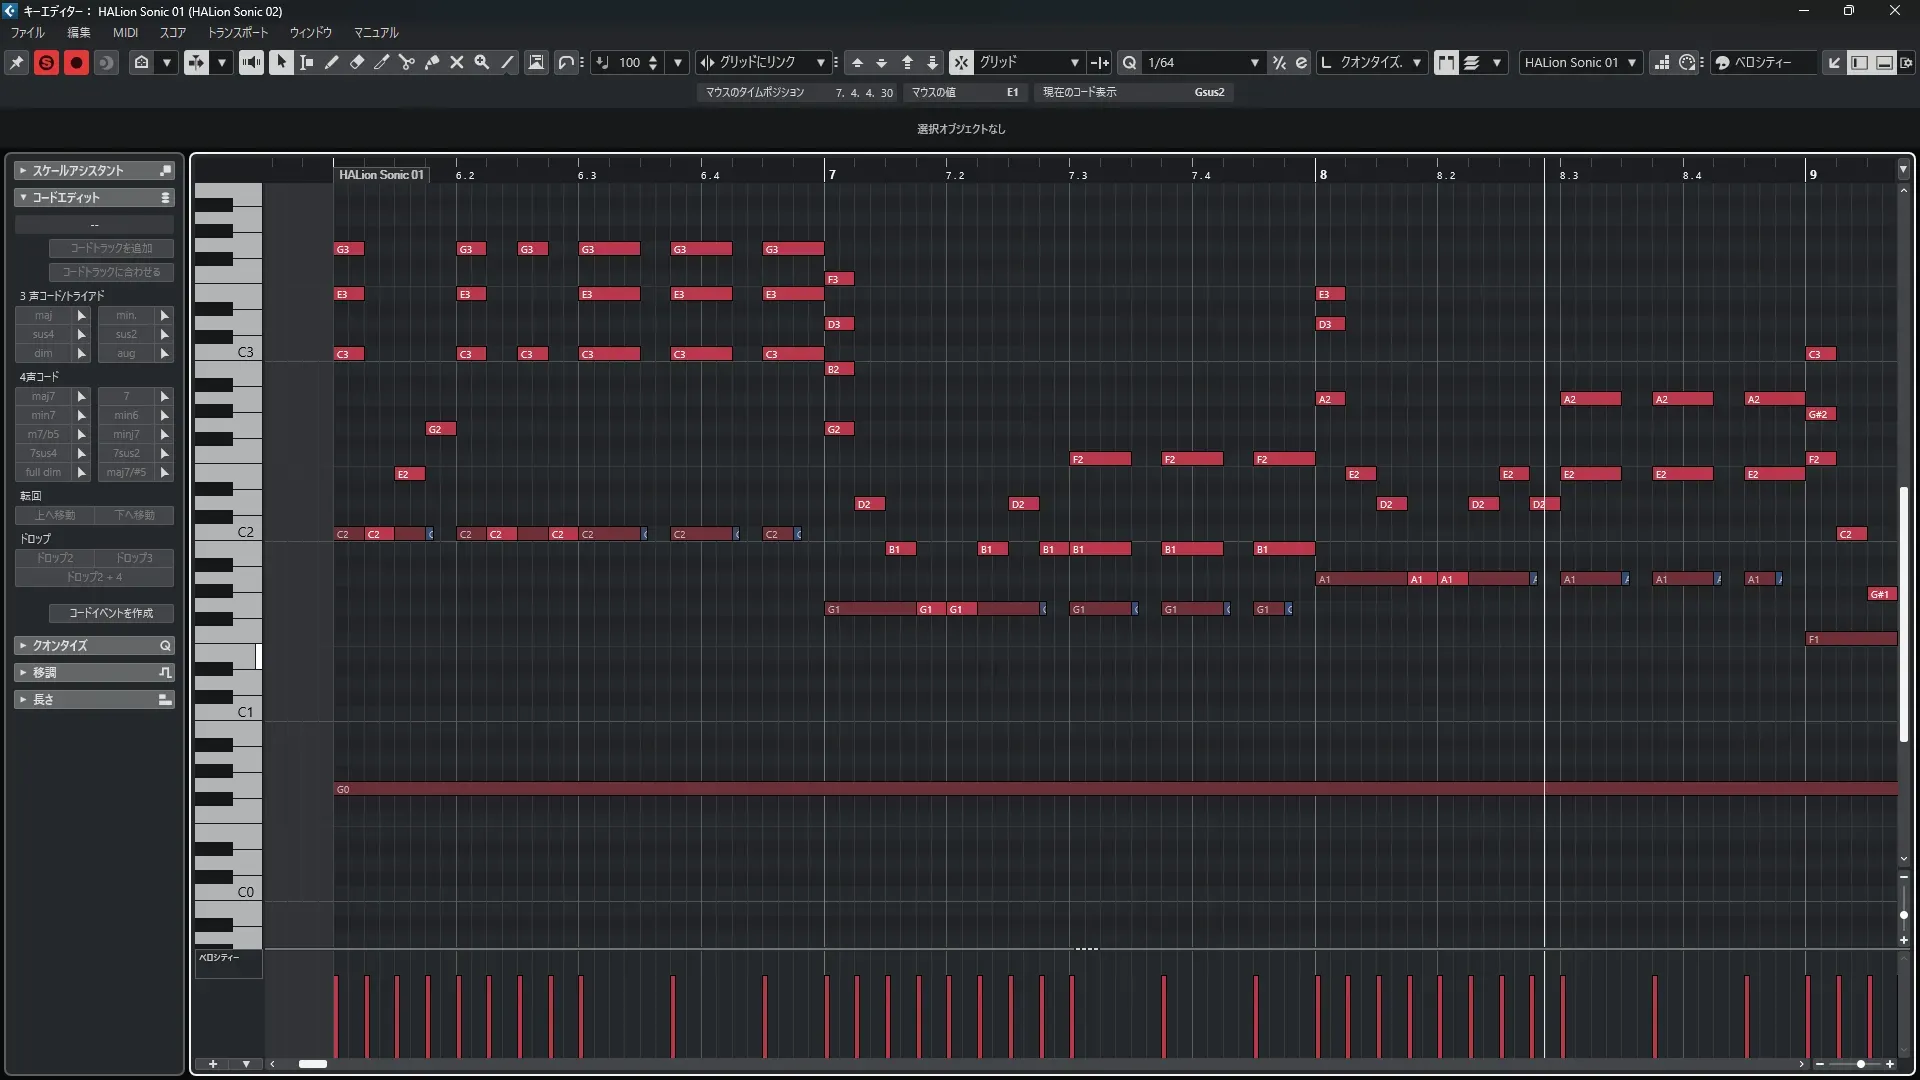Screen dimensions: 1920x1080
Task: Select the Glue tool
Action: point(432,62)
